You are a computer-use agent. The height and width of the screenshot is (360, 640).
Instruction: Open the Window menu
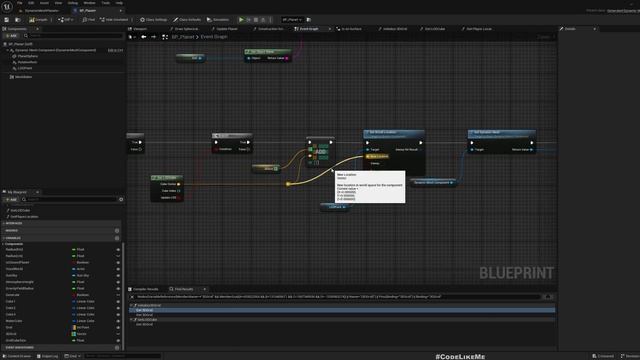(89, 3)
